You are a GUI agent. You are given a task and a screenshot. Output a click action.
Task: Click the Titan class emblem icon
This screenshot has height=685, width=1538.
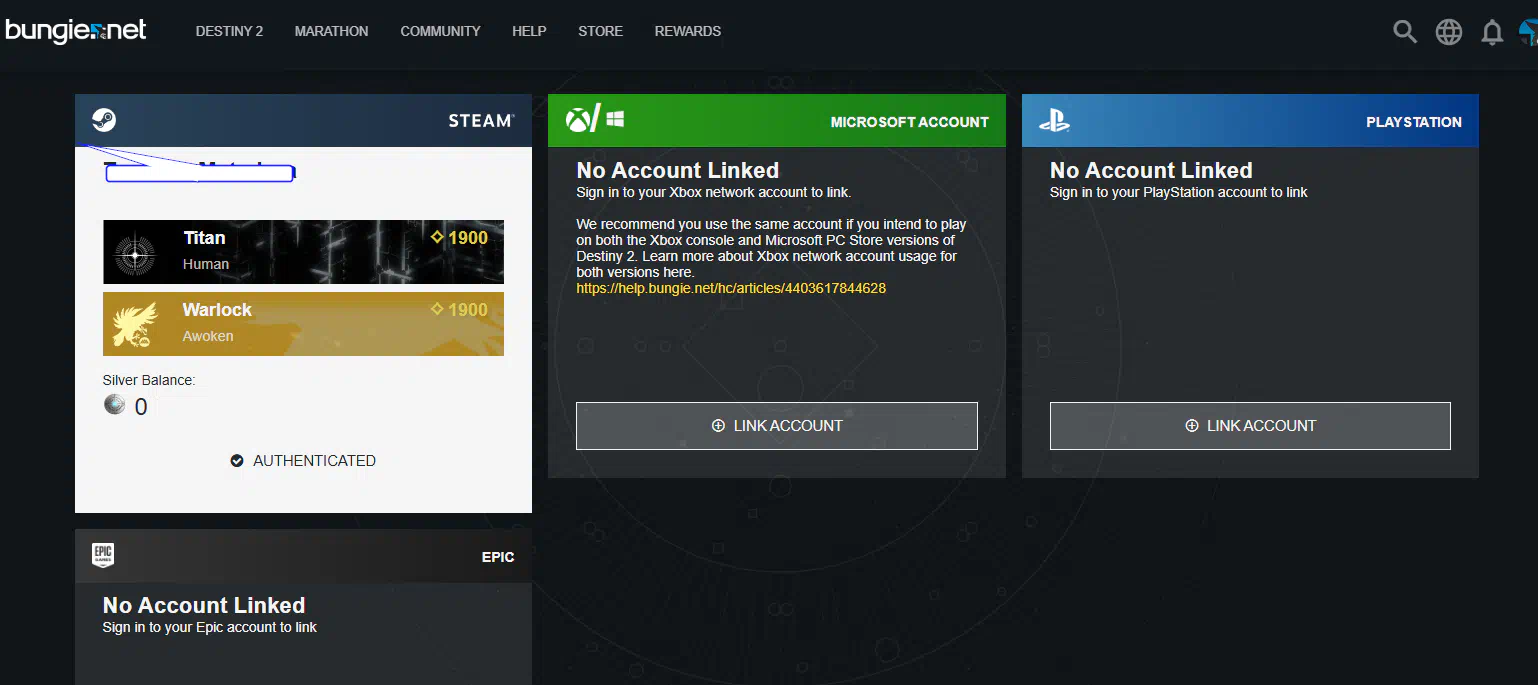pyautogui.click(x=135, y=253)
